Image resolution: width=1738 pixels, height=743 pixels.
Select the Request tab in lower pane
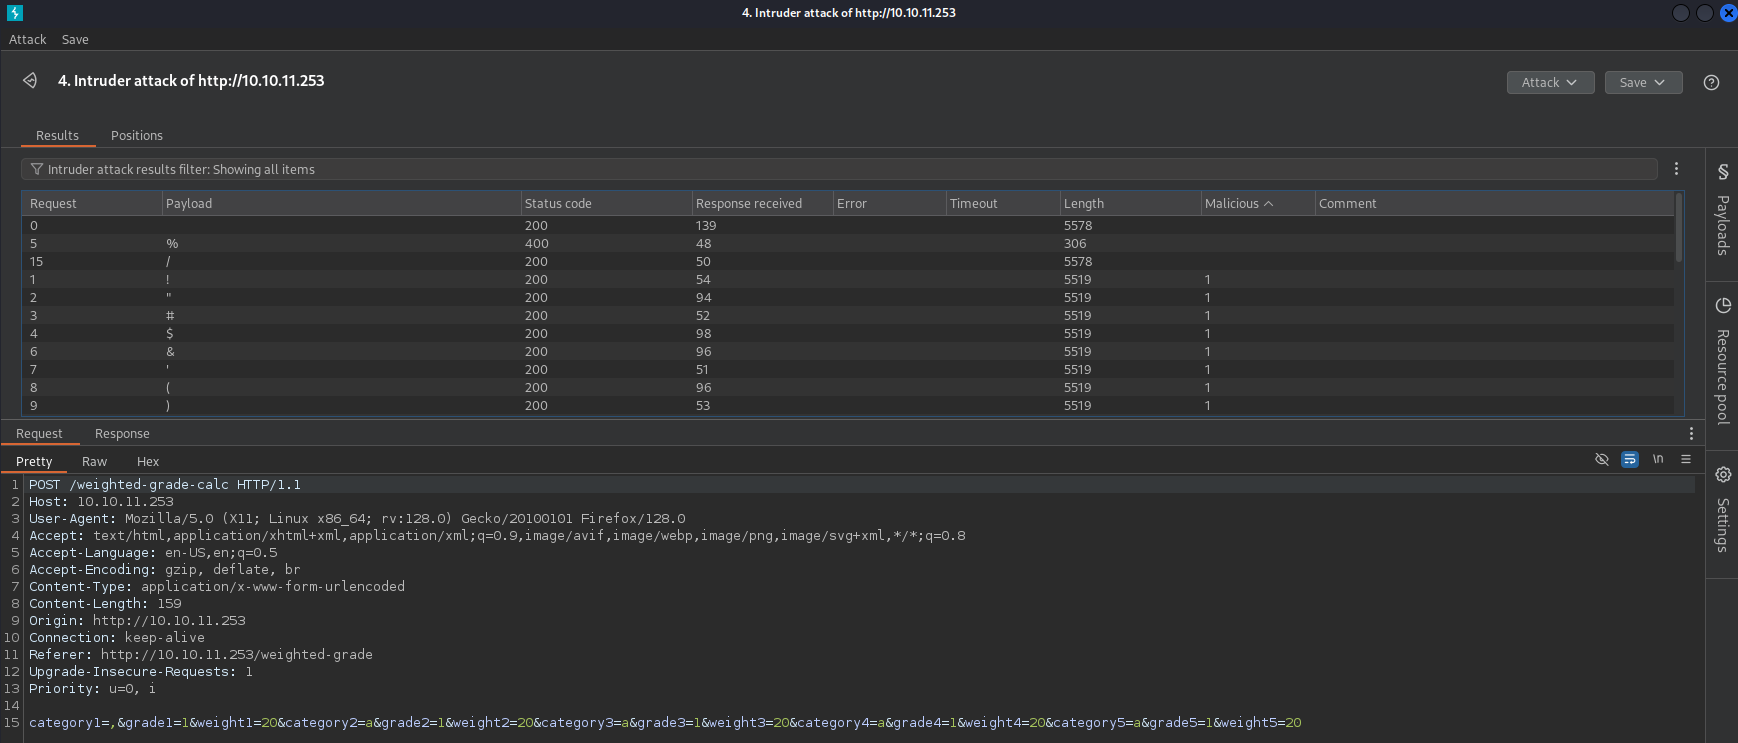tap(39, 433)
